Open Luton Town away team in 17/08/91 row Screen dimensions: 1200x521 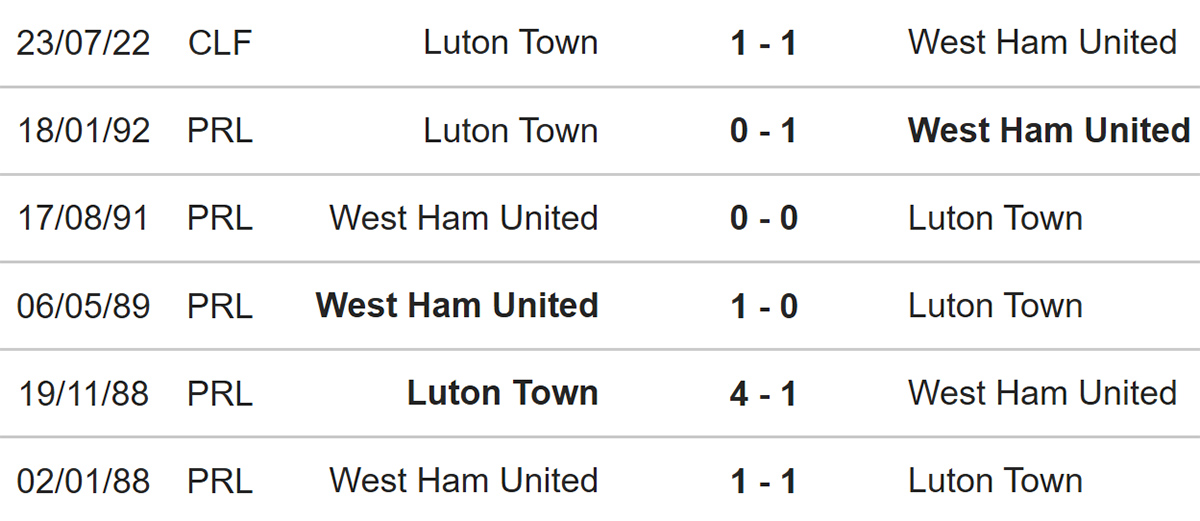click(x=995, y=218)
